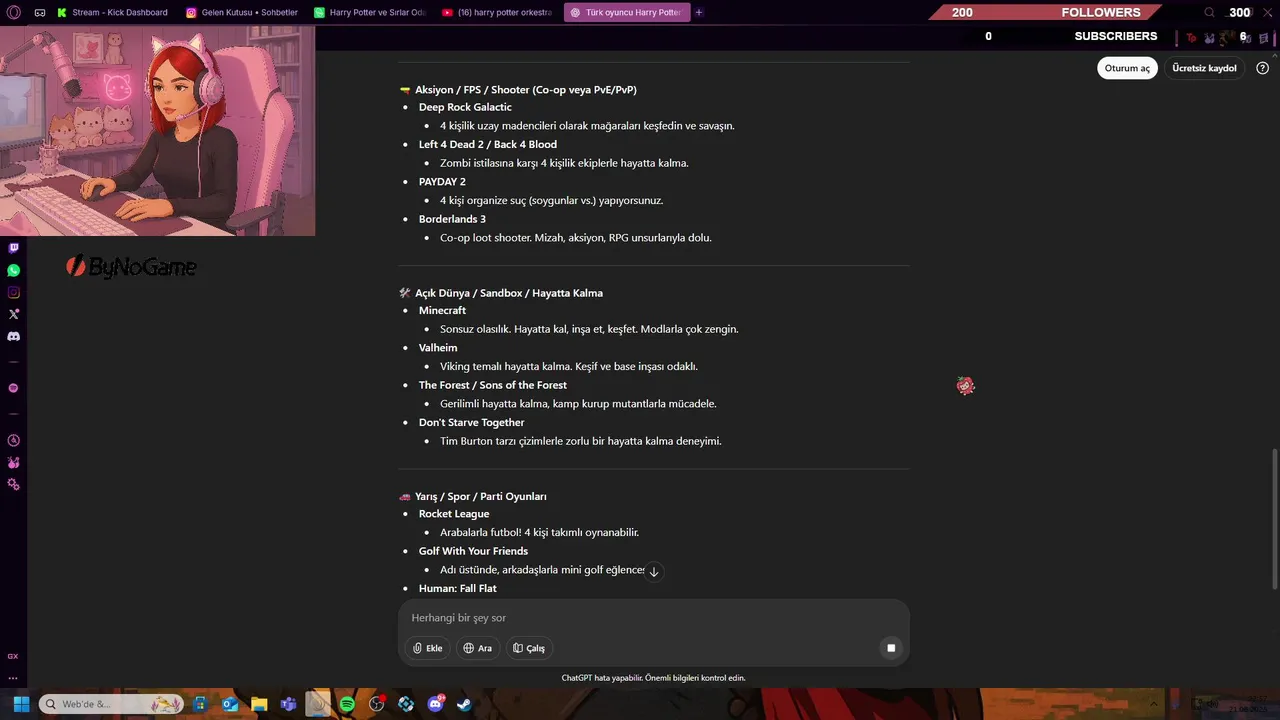
Task: Open X (Twitter) from the Opera sidebar
Action: pyautogui.click(x=13, y=314)
